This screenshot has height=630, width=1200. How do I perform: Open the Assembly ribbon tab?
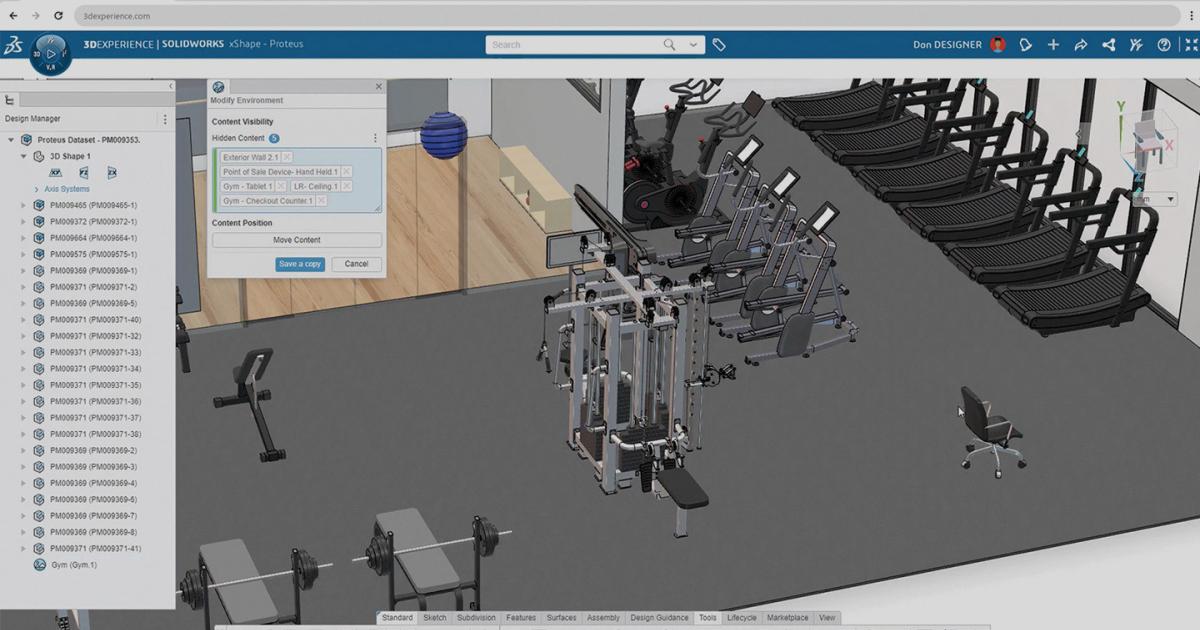(603, 618)
